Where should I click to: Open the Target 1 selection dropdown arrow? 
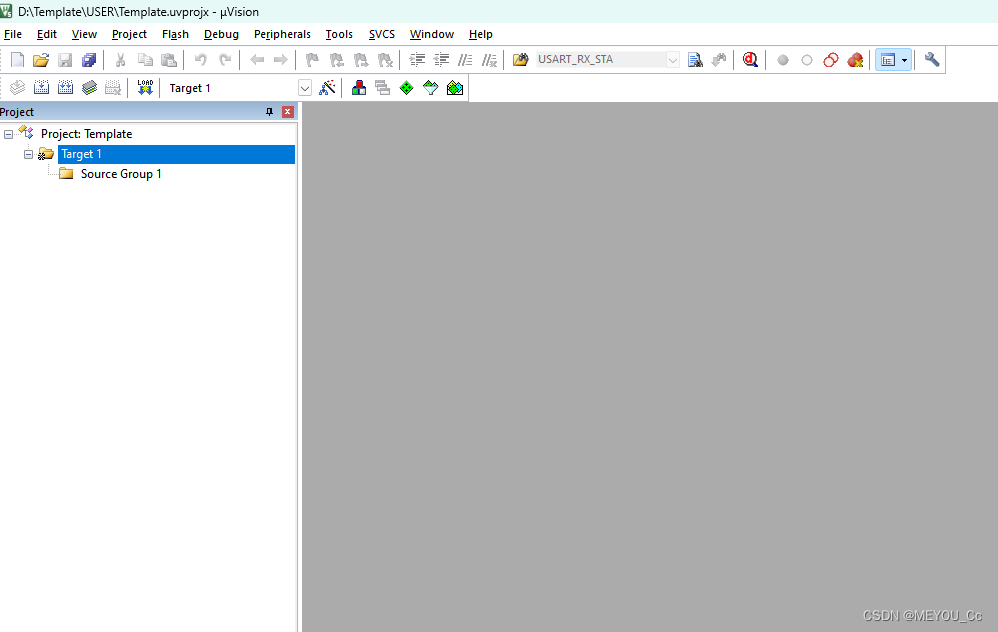tap(305, 88)
